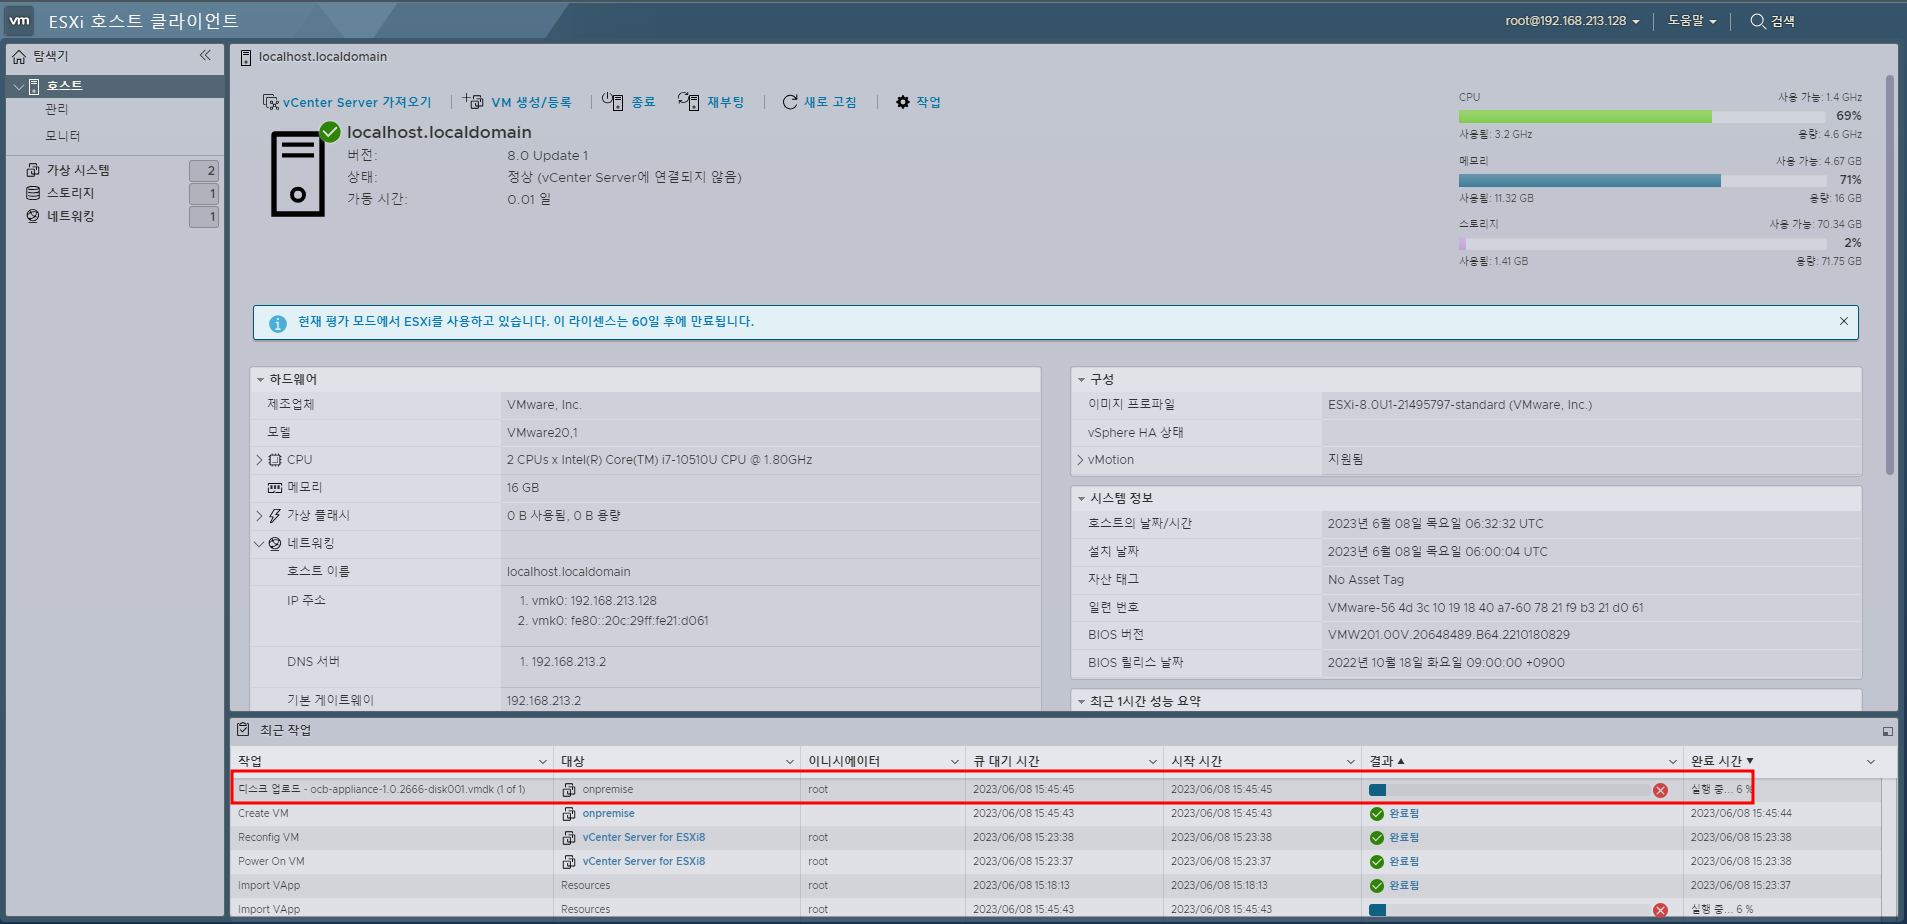The width and height of the screenshot is (1907, 924).
Task: Click VM 생성/등록 toolbar button
Action: 518,102
